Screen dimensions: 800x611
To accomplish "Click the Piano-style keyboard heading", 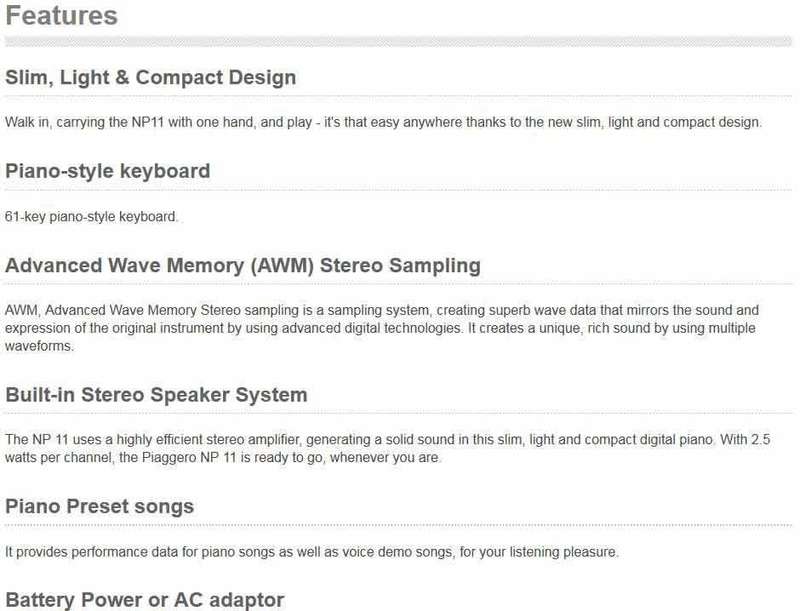I will click(x=108, y=171).
